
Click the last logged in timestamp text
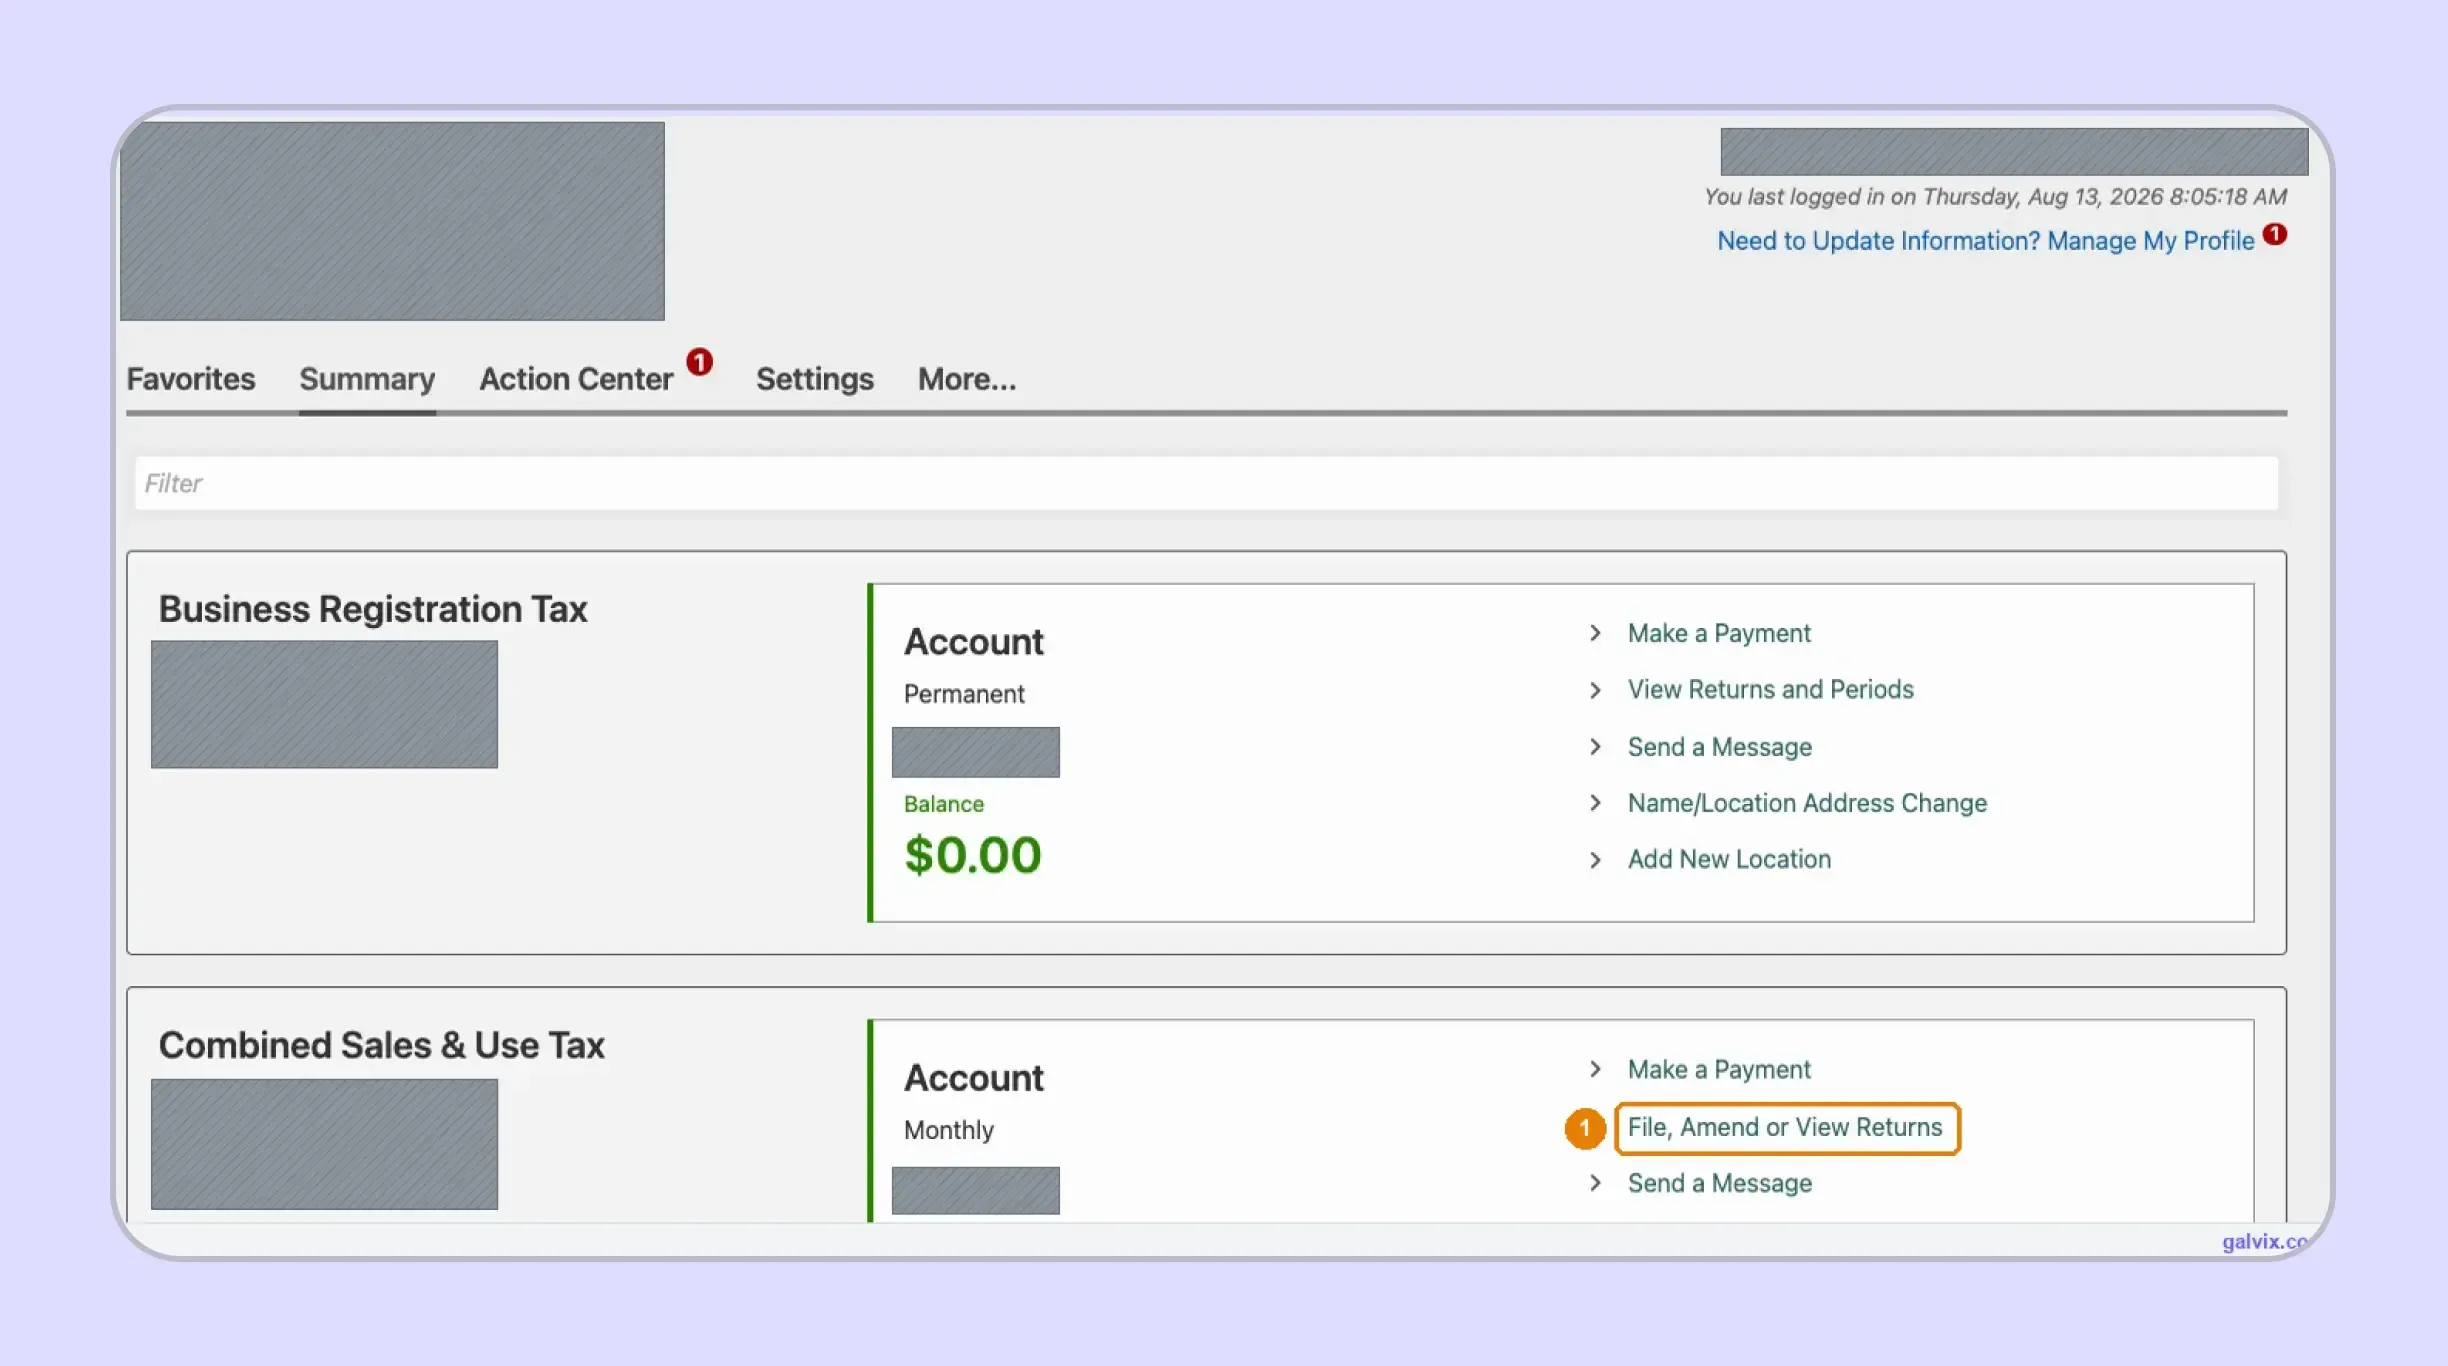click(1996, 197)
